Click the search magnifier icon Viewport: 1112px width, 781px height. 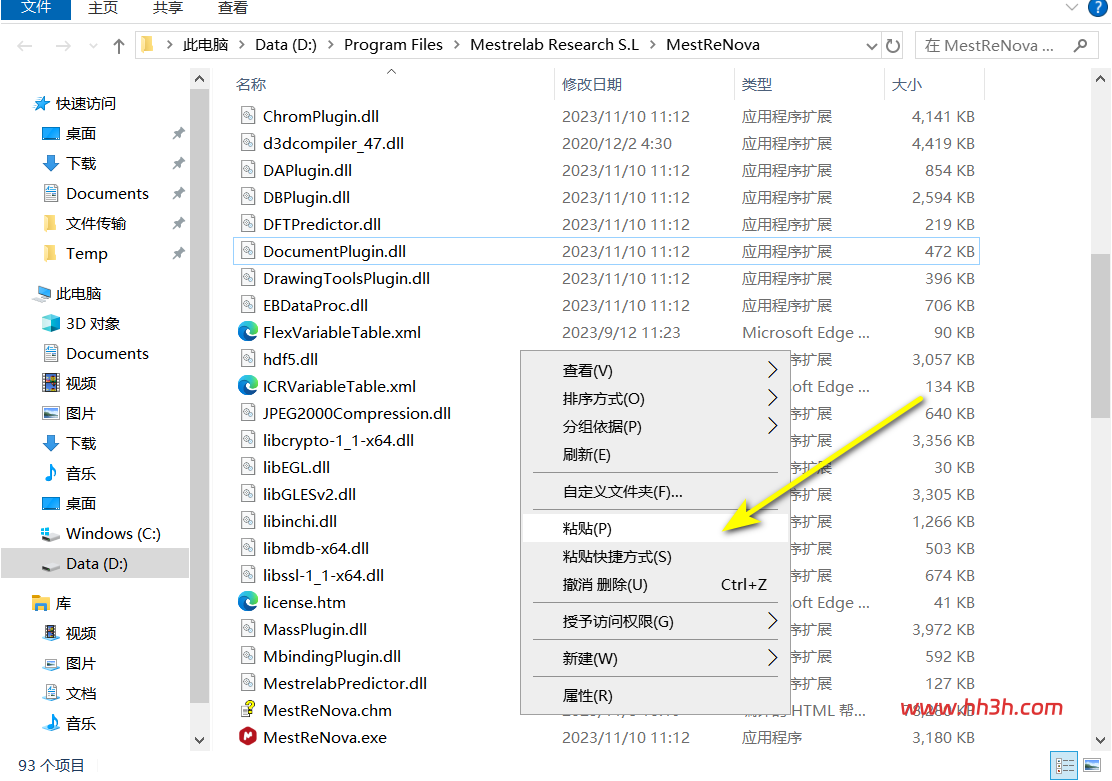pyautogui.click(x=1080, y=45)
